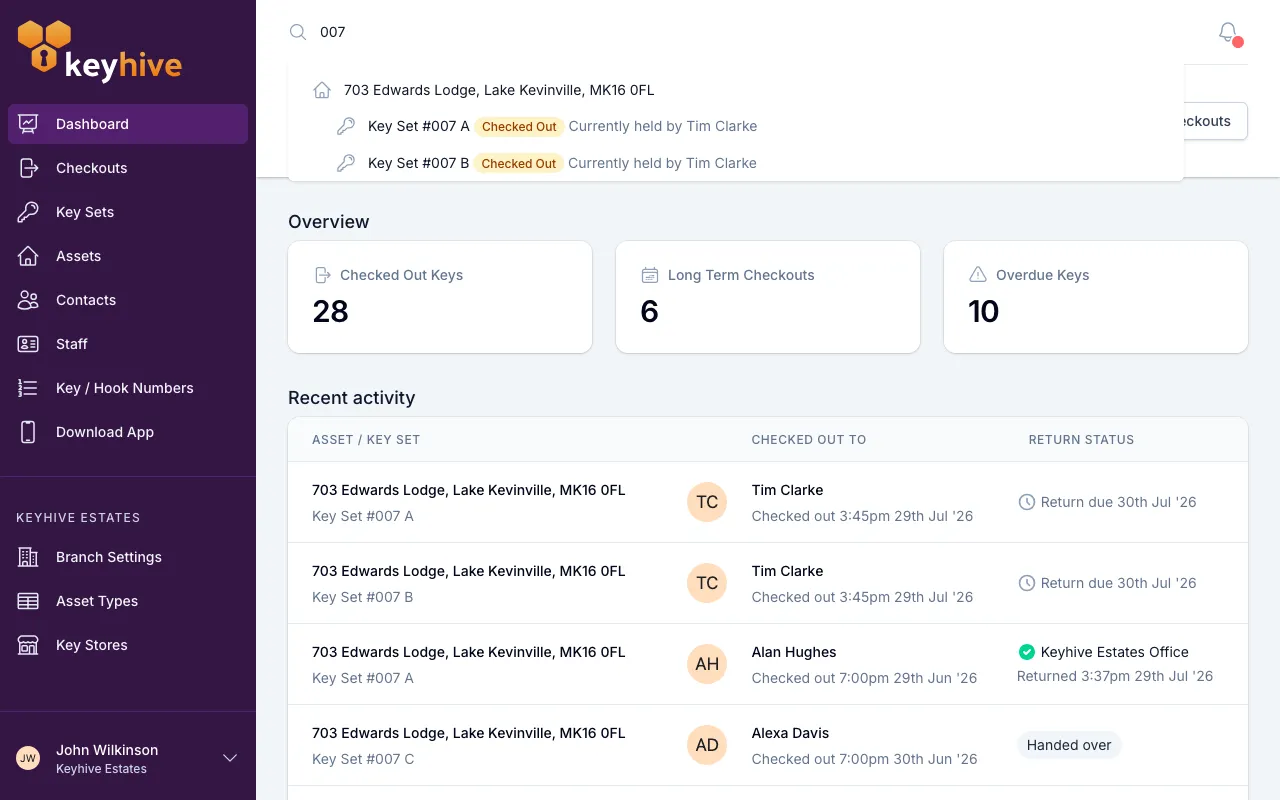Click the Download App phone icon

coord(28,432)
